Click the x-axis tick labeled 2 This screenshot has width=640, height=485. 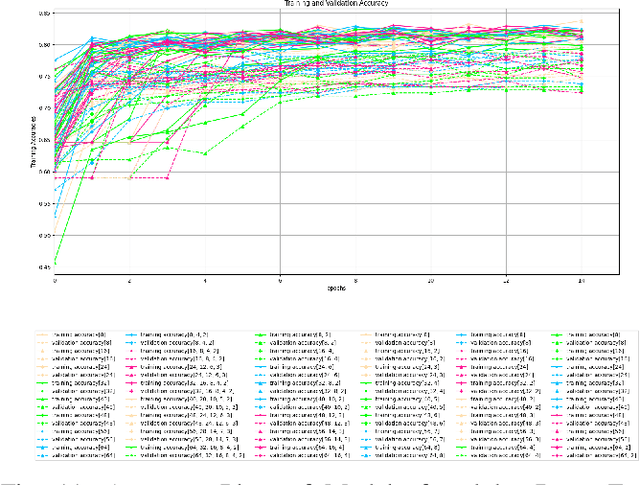click(130, 283)
